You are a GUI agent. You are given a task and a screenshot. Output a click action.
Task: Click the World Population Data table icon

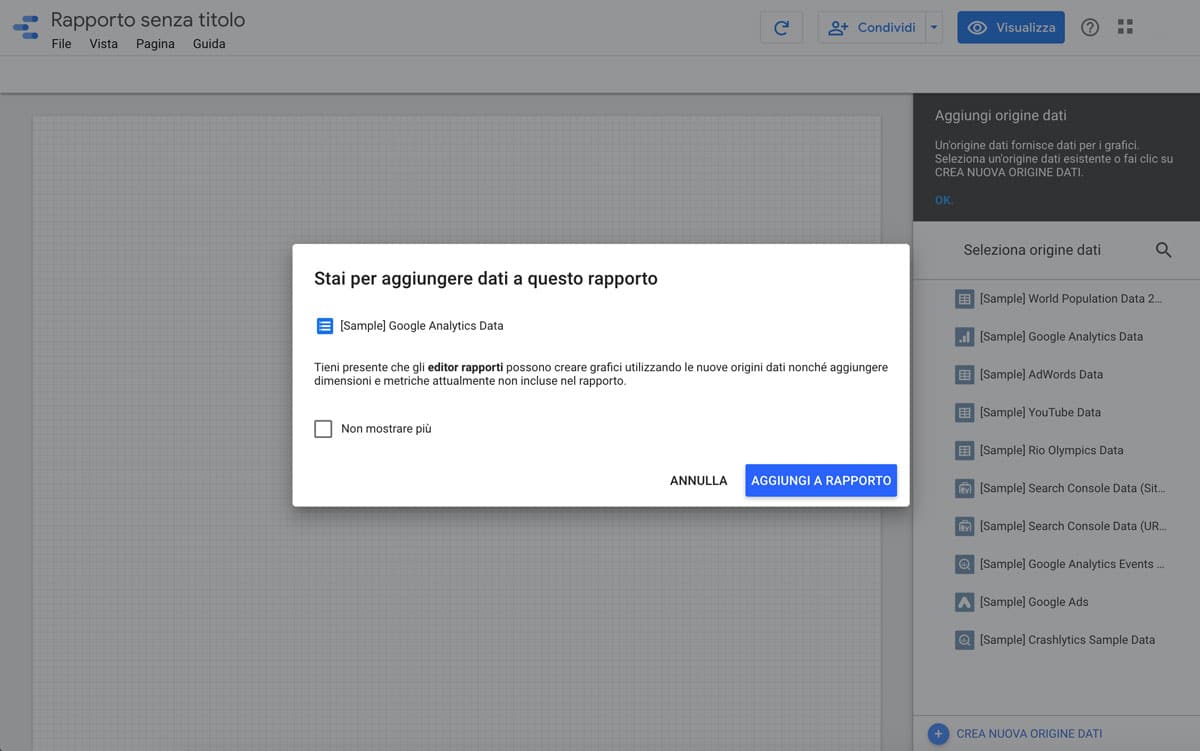point(964,299)
